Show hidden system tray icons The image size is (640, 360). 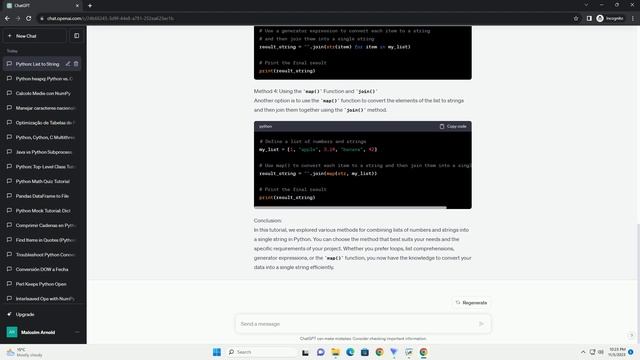coord(583,352)
